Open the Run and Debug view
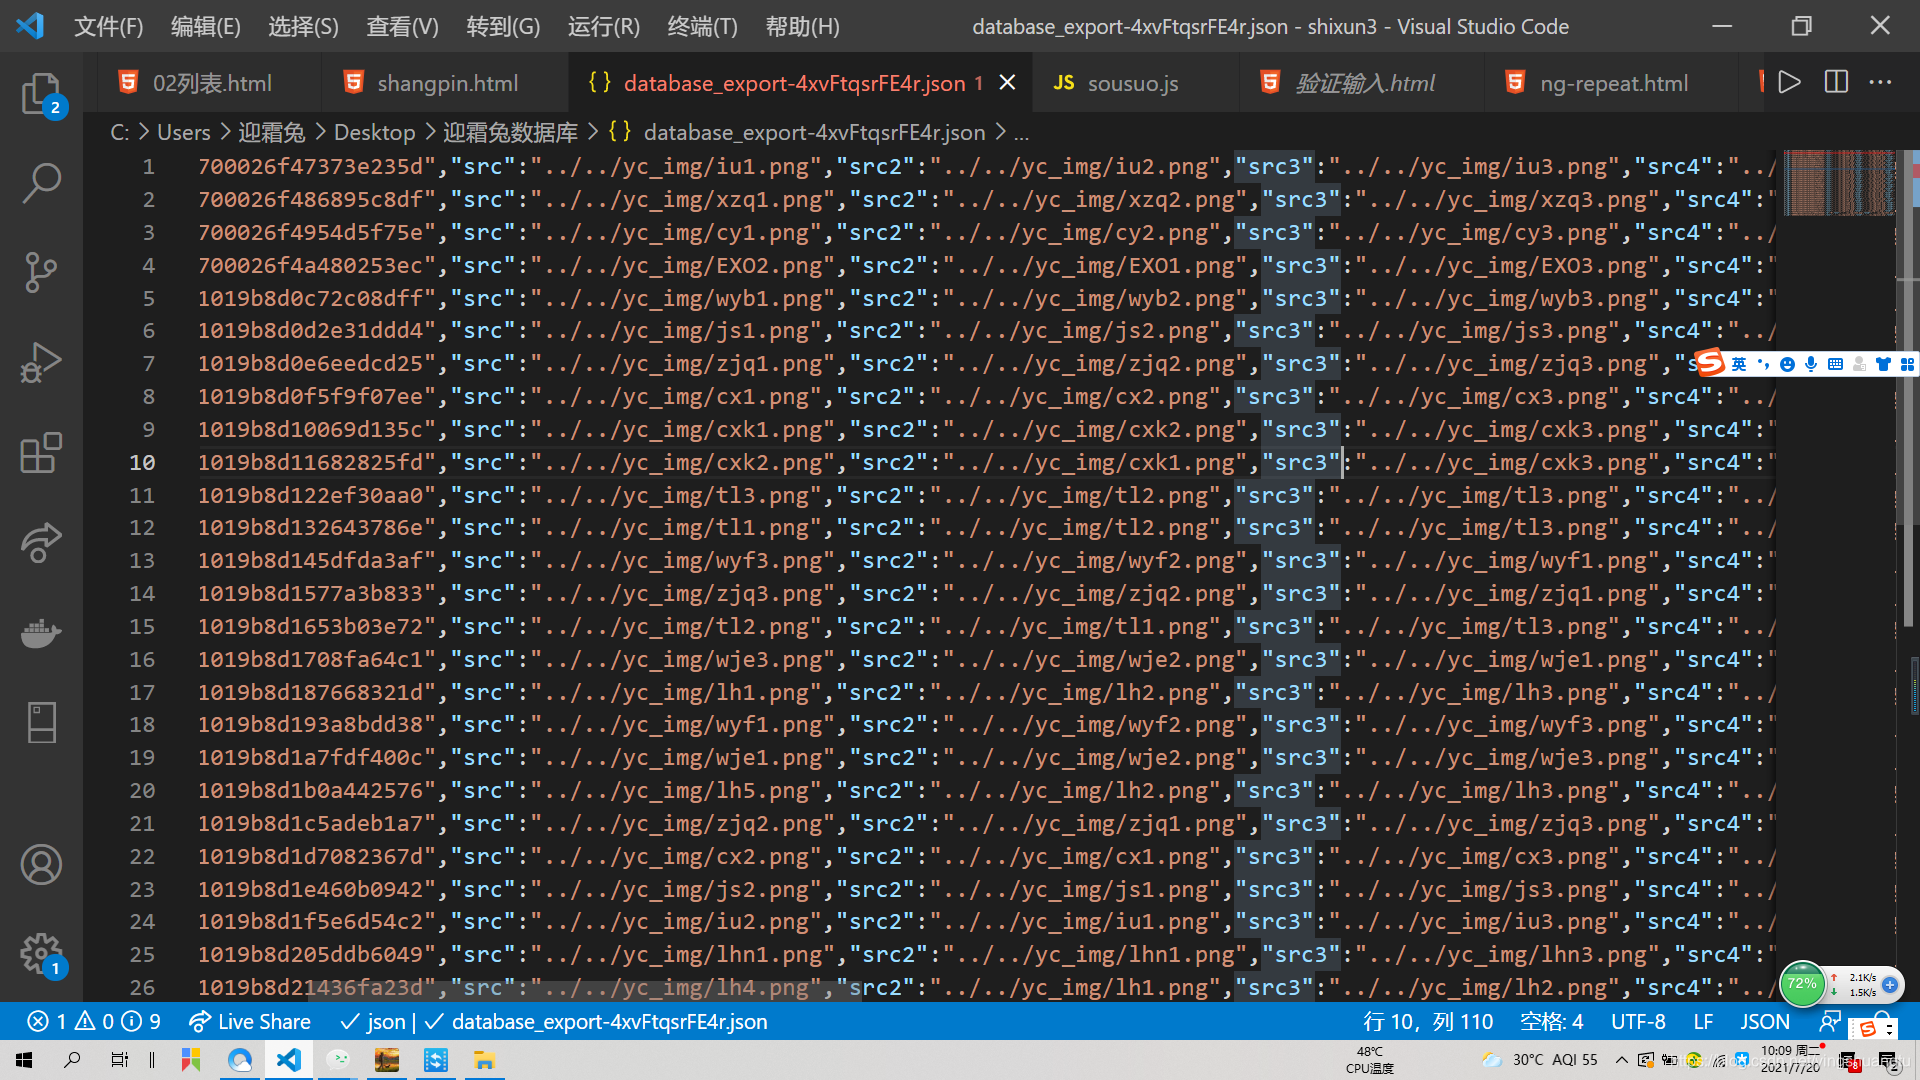The image size is (1920, 1080). pos(41,363)
